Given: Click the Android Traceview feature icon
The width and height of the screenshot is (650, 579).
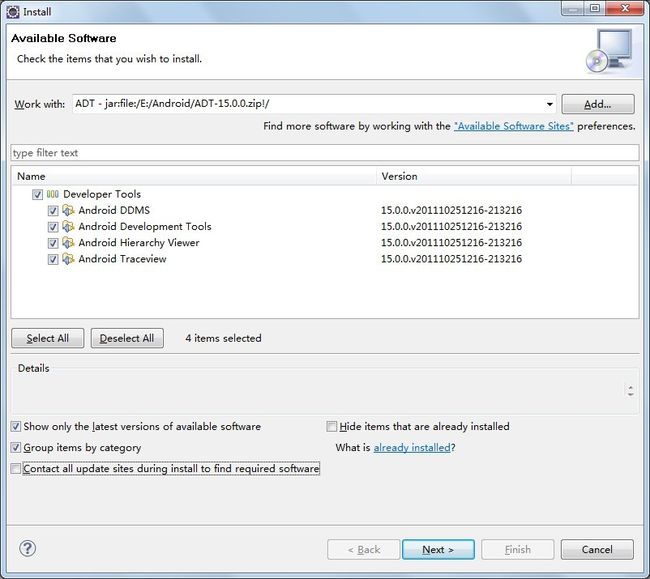Looking at the screenshot, I should (68, 259).
